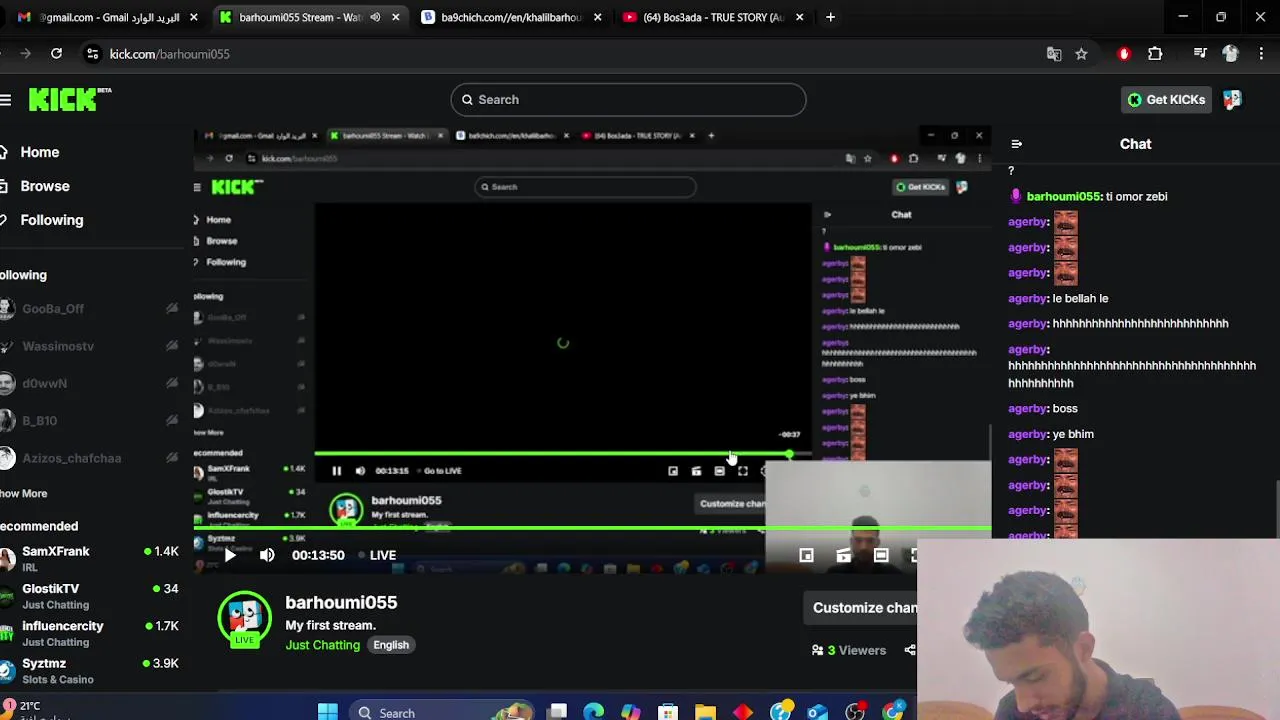The image size is (1280, 720).
Task: Open Home in the Kick sidebar
Action: [40, 152]
